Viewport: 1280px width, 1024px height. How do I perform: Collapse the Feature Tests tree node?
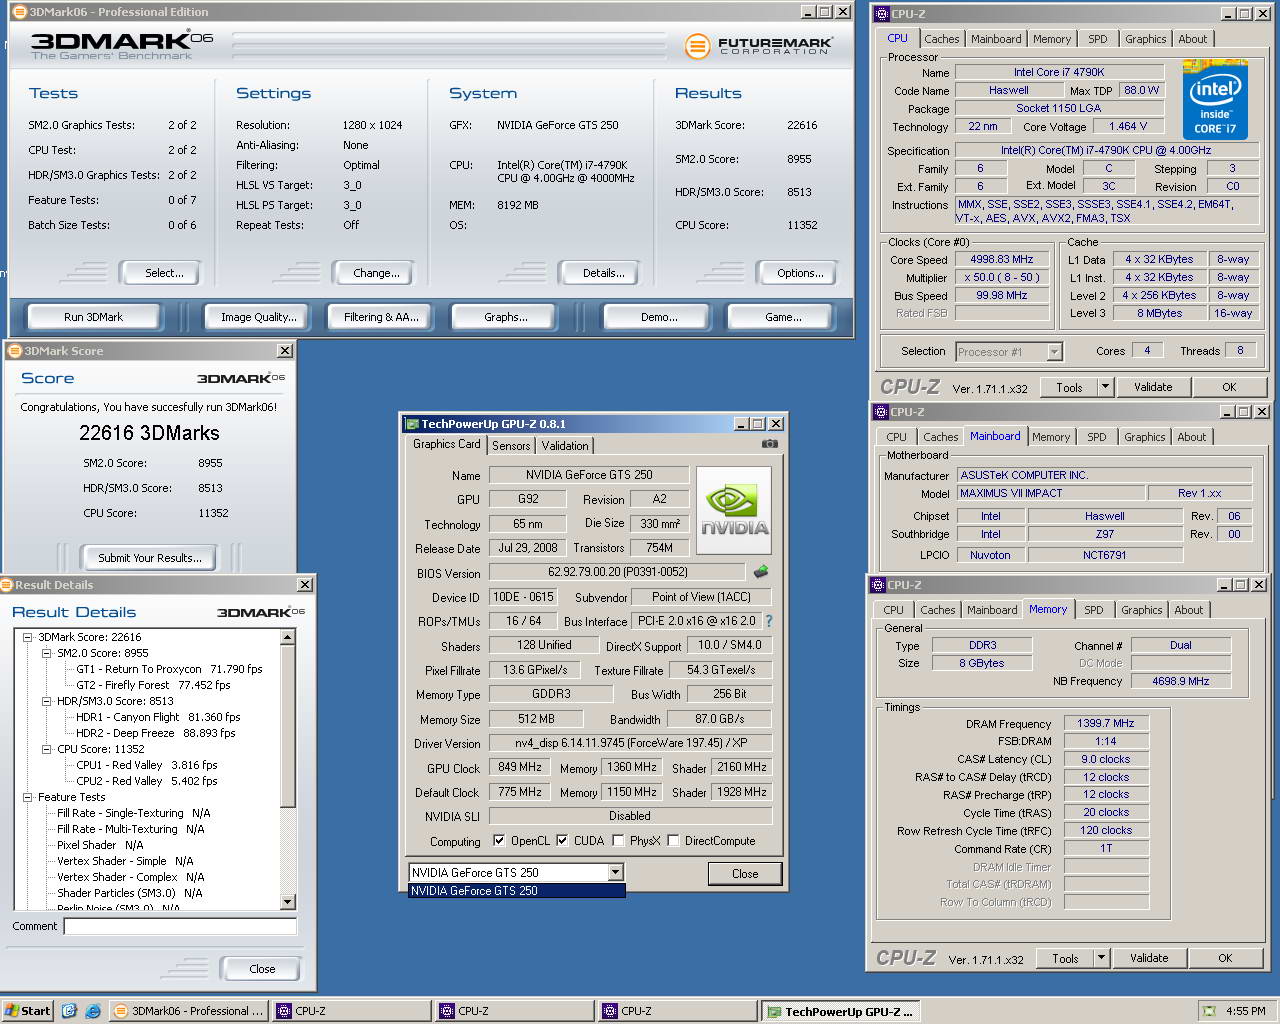coord(27,797)
